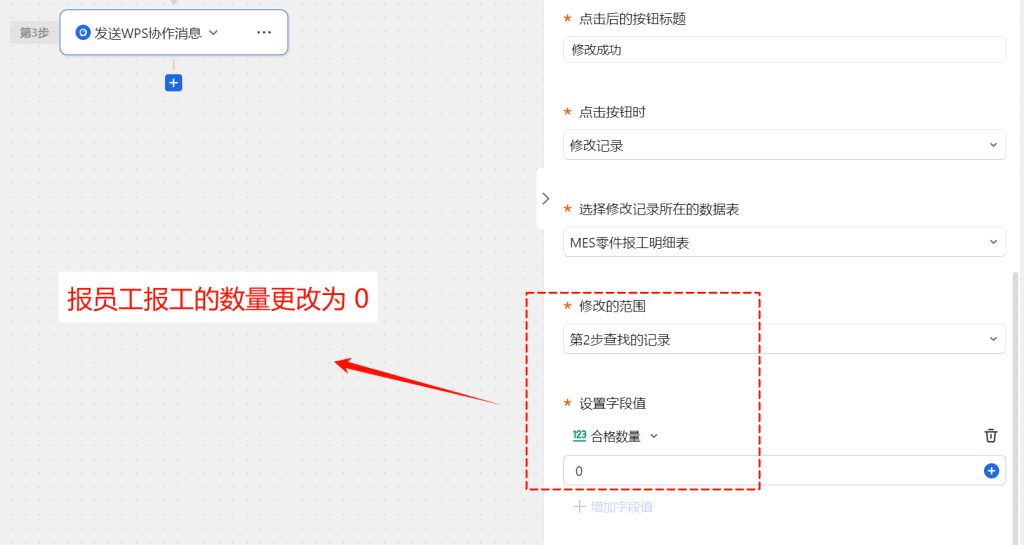1024x545 pixels.
Task: Open the 修改的范围 dropdown showing 第2步查找的记录
Action: tap(784, 339)
